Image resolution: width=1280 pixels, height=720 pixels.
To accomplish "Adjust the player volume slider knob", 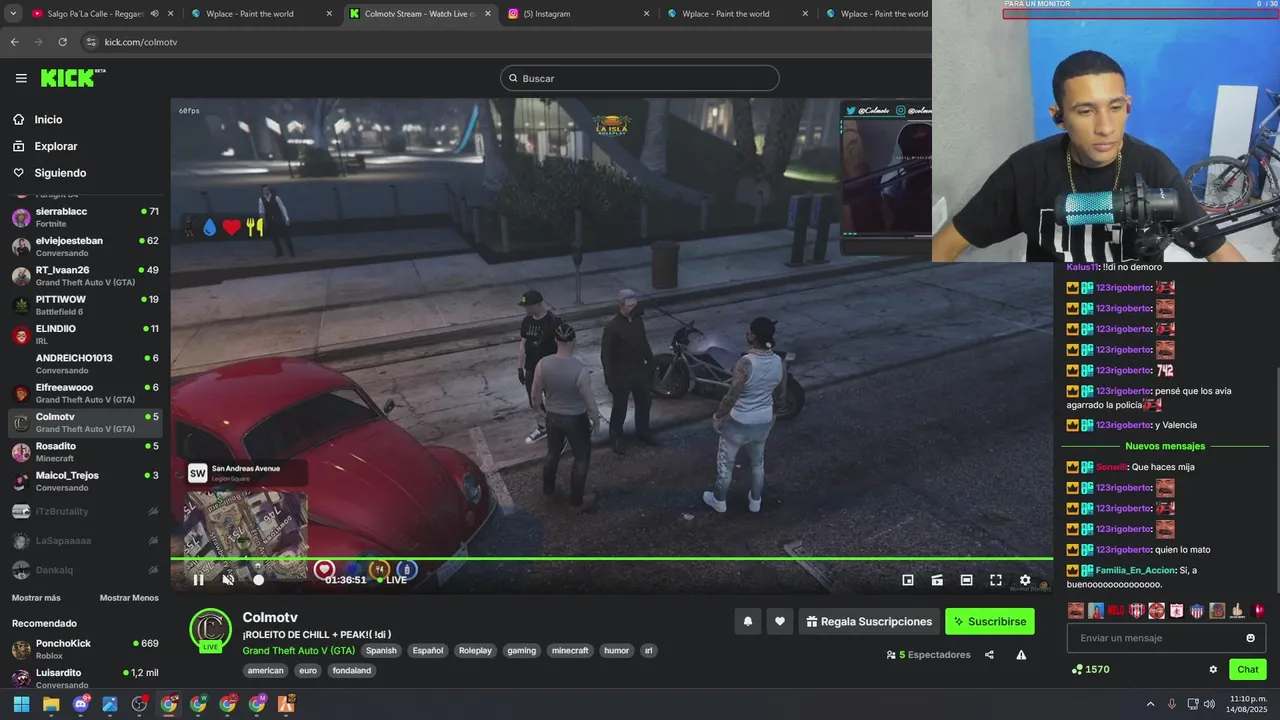I will point(259,580).
